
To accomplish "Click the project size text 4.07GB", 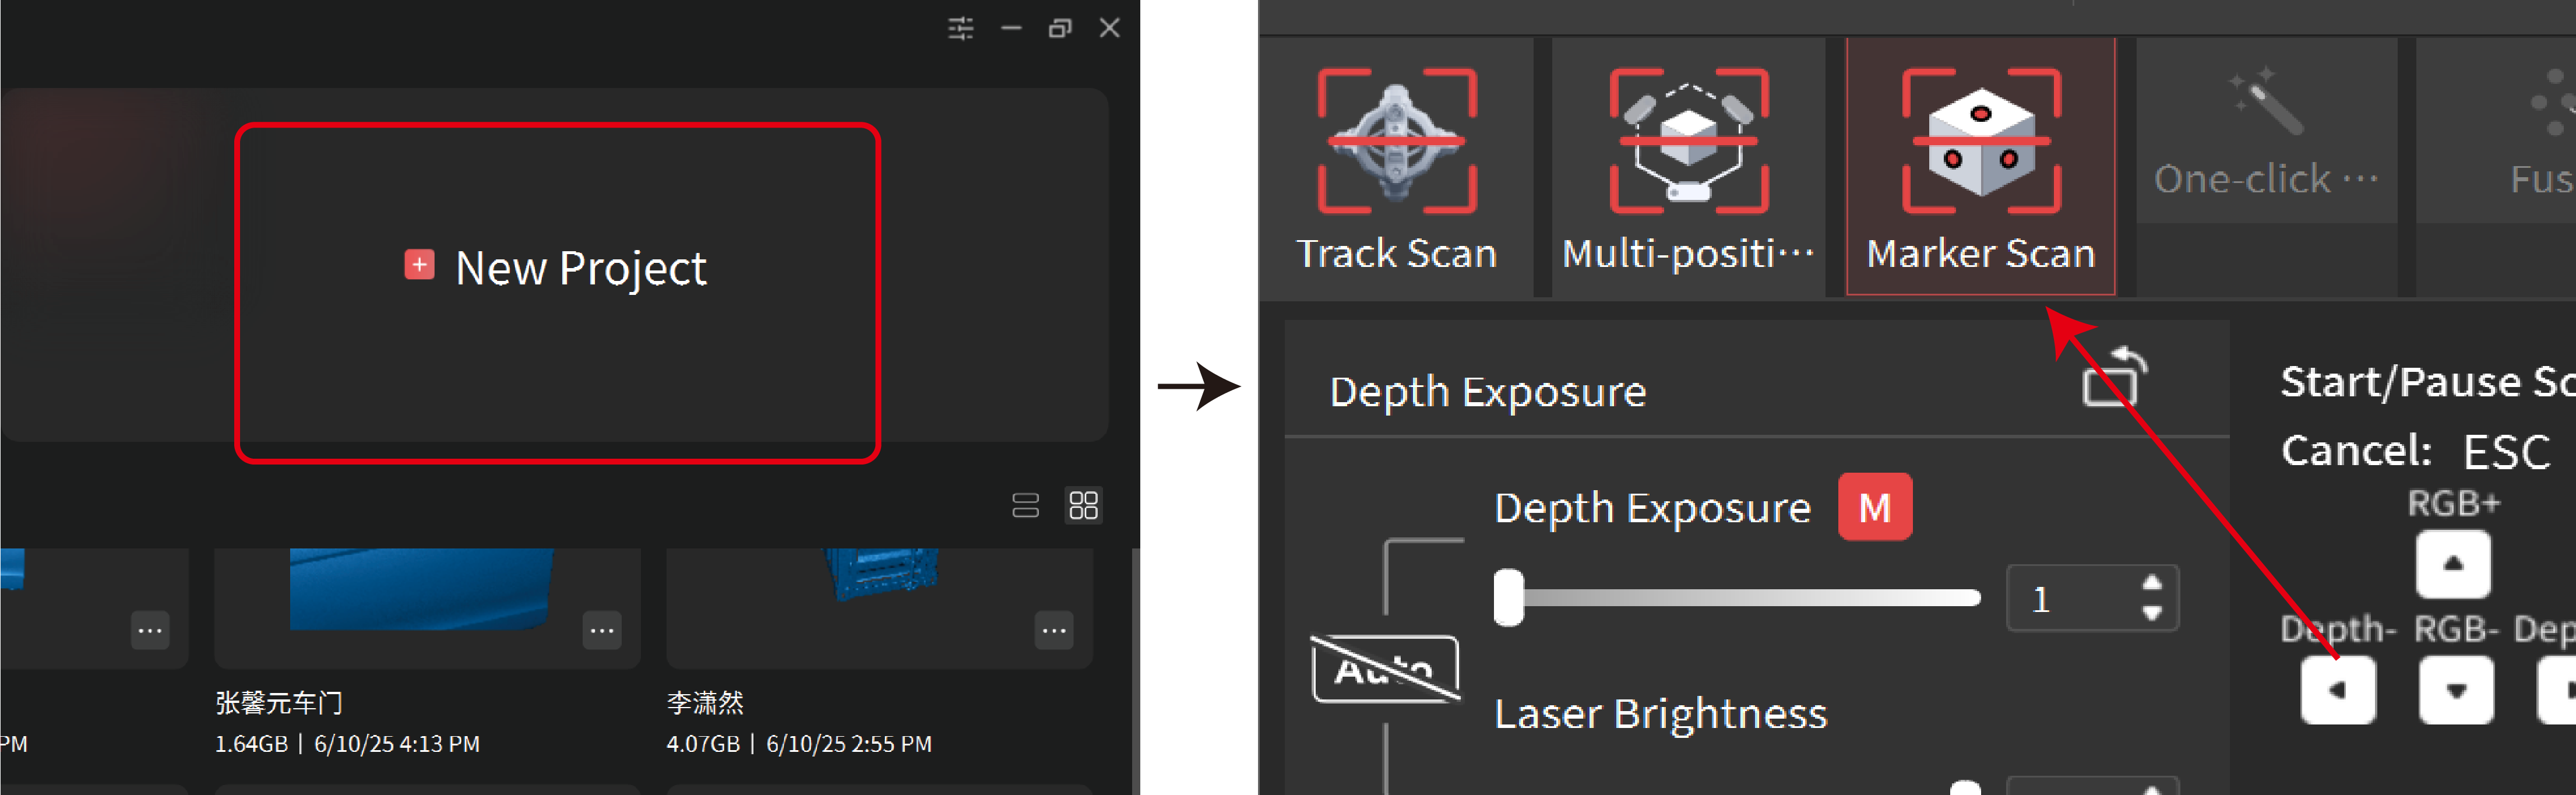I will 703,744.
